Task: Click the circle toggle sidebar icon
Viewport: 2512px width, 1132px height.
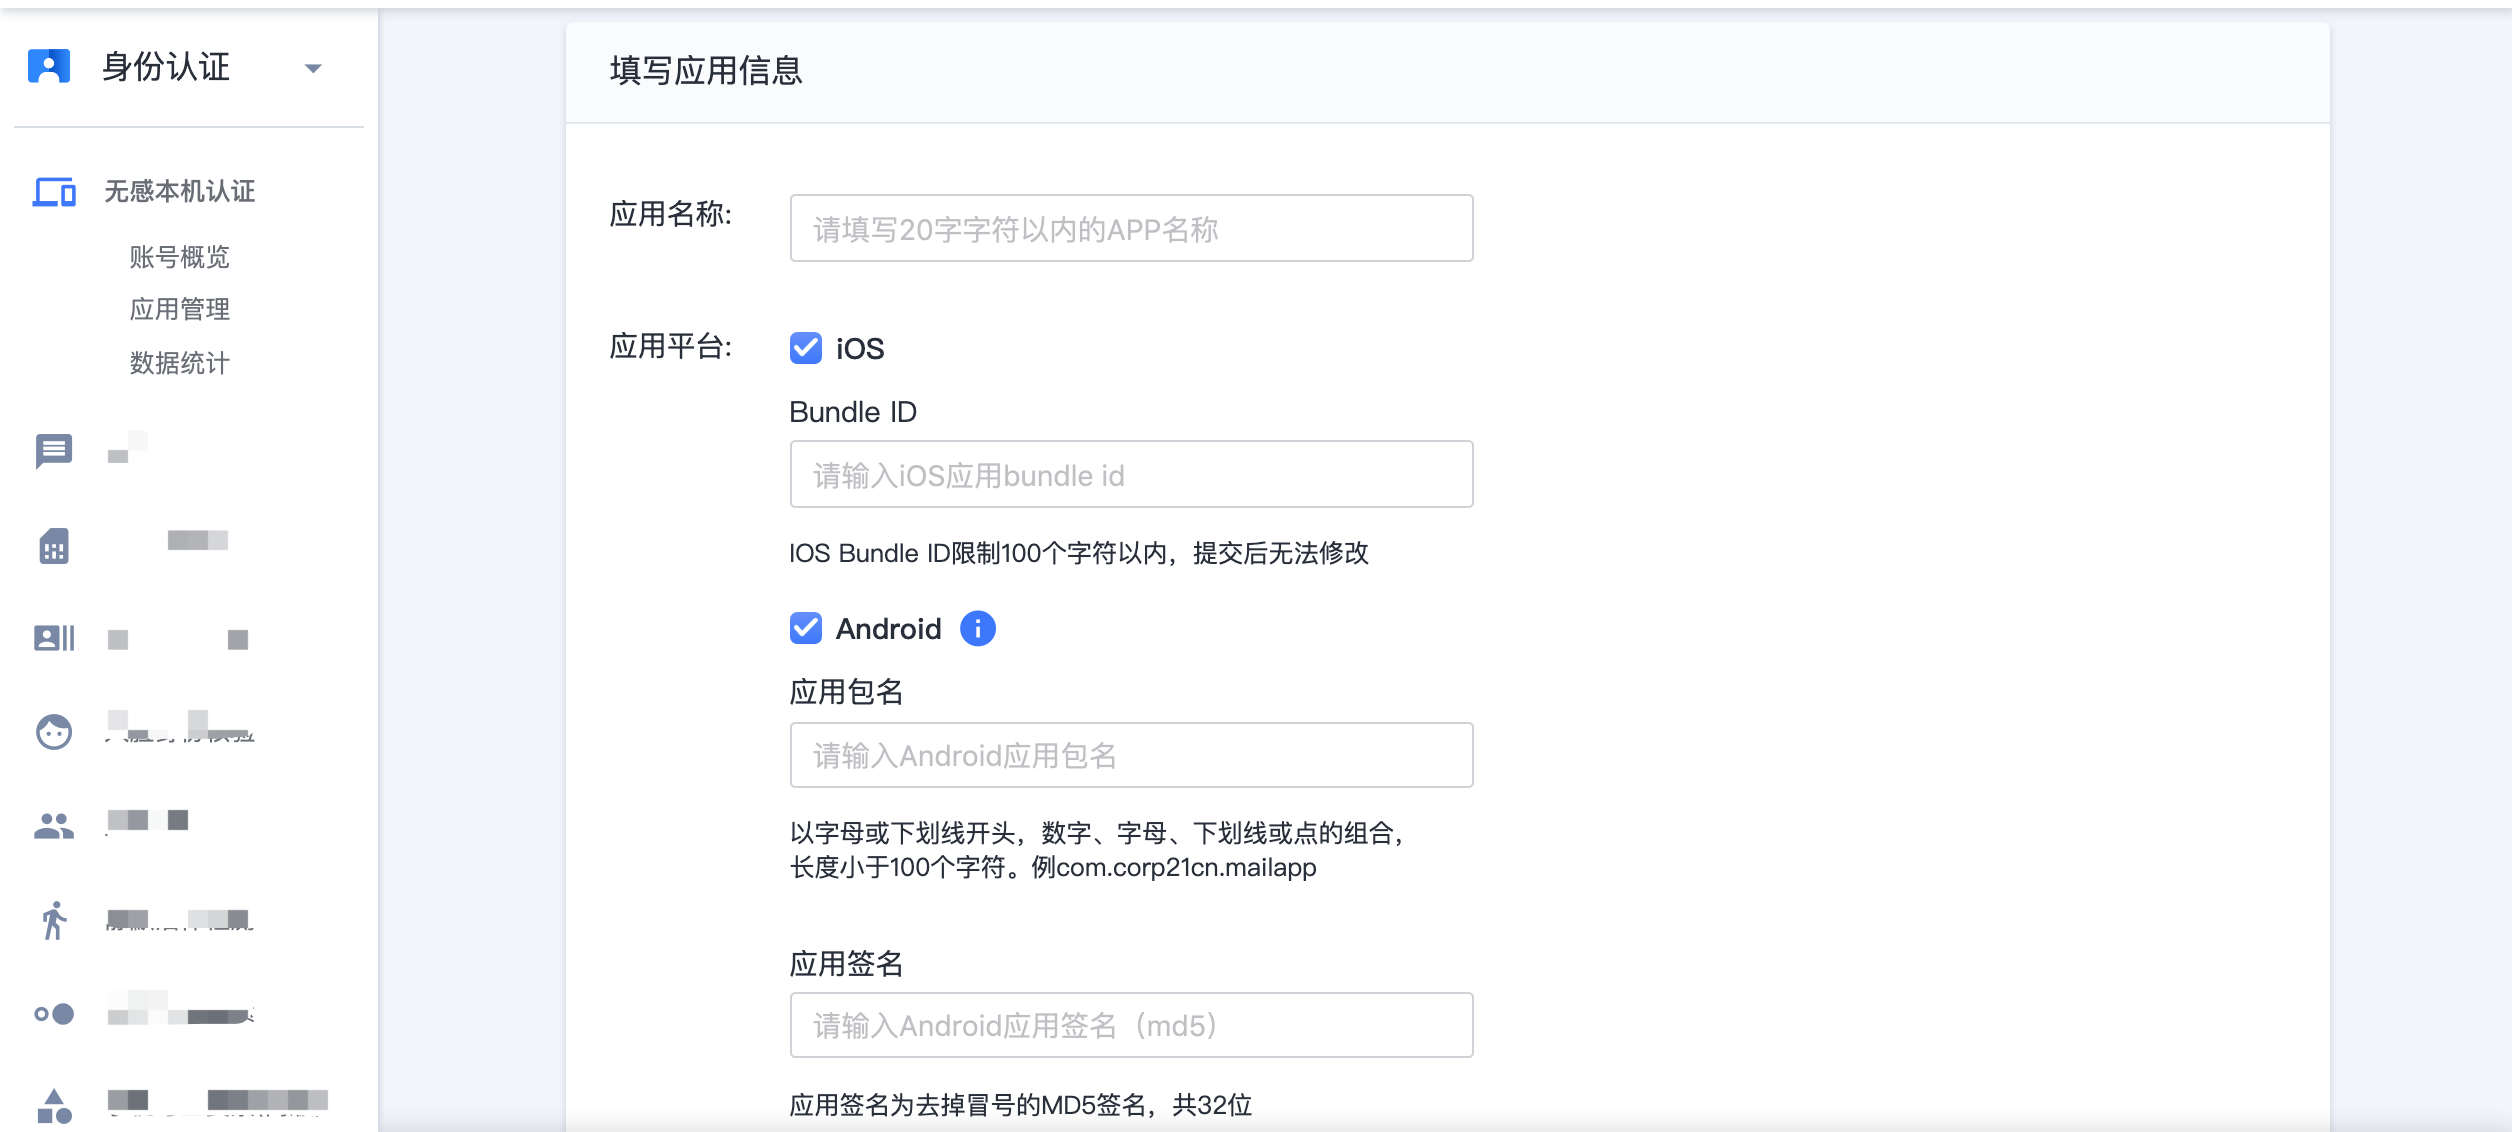Action: coord(54,1014)
